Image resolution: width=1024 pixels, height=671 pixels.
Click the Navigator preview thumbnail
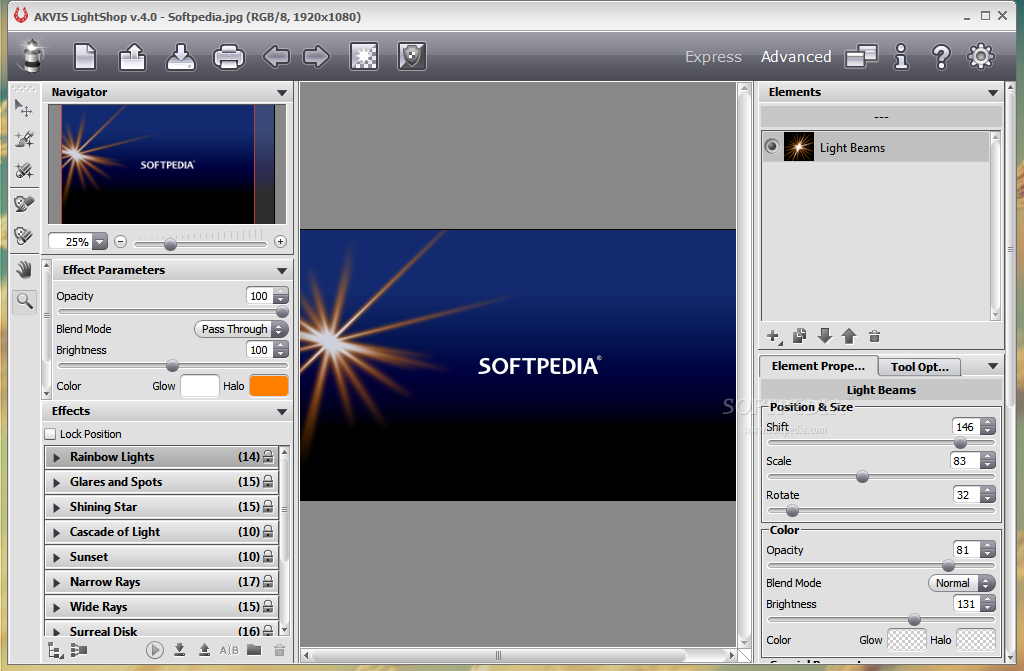click(x=167, y=165)
